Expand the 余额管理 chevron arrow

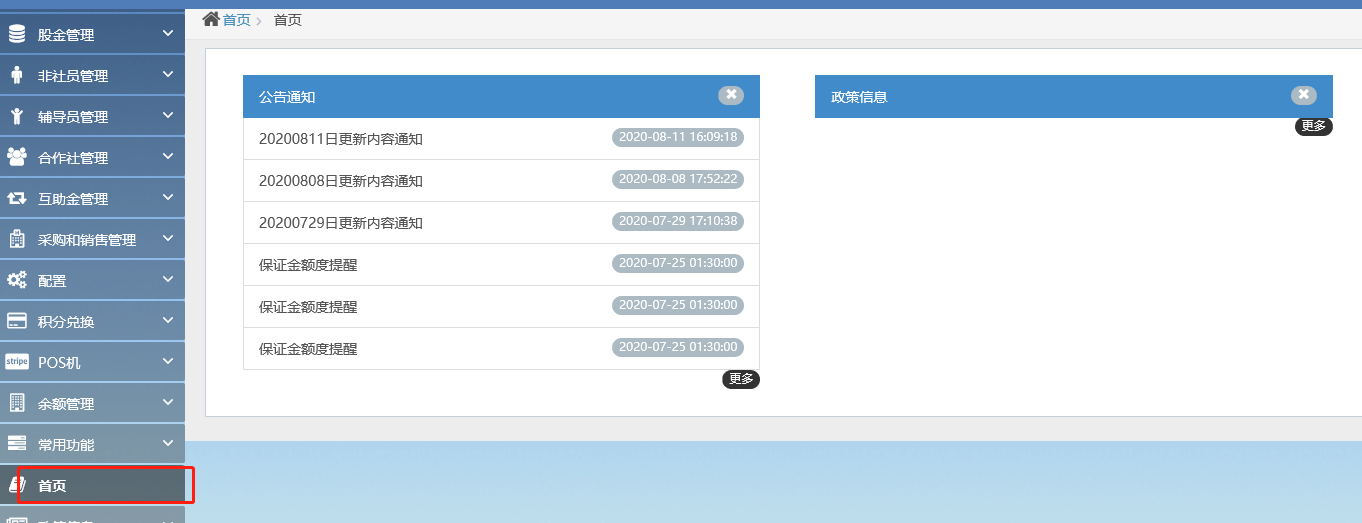[x=168, y=403]
